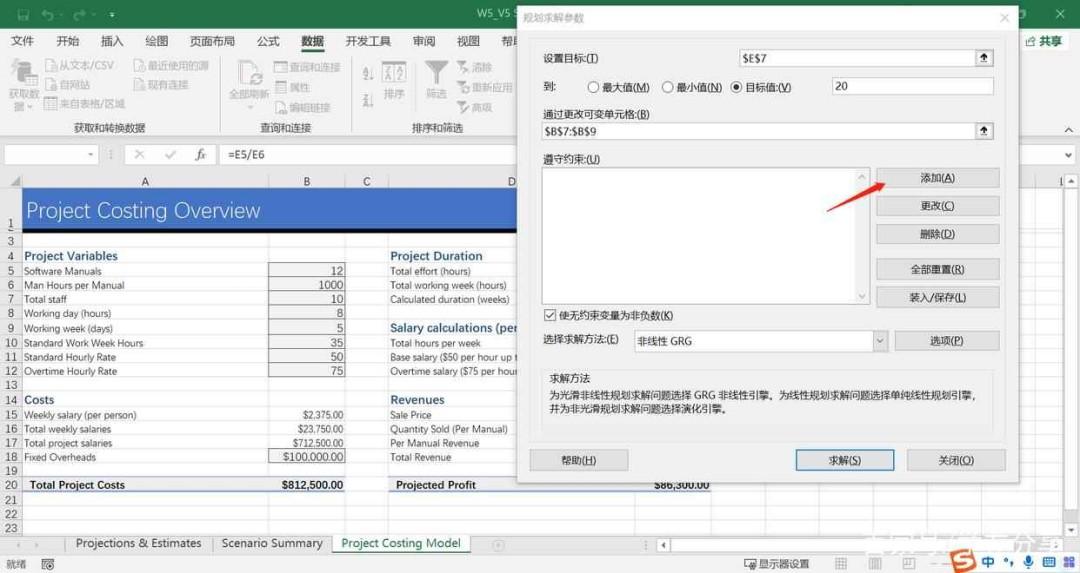Open connection 属性

[293, 87]
